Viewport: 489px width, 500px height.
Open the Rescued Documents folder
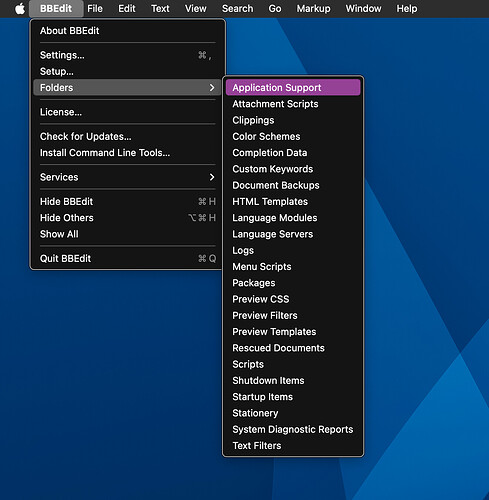(293, 348)
